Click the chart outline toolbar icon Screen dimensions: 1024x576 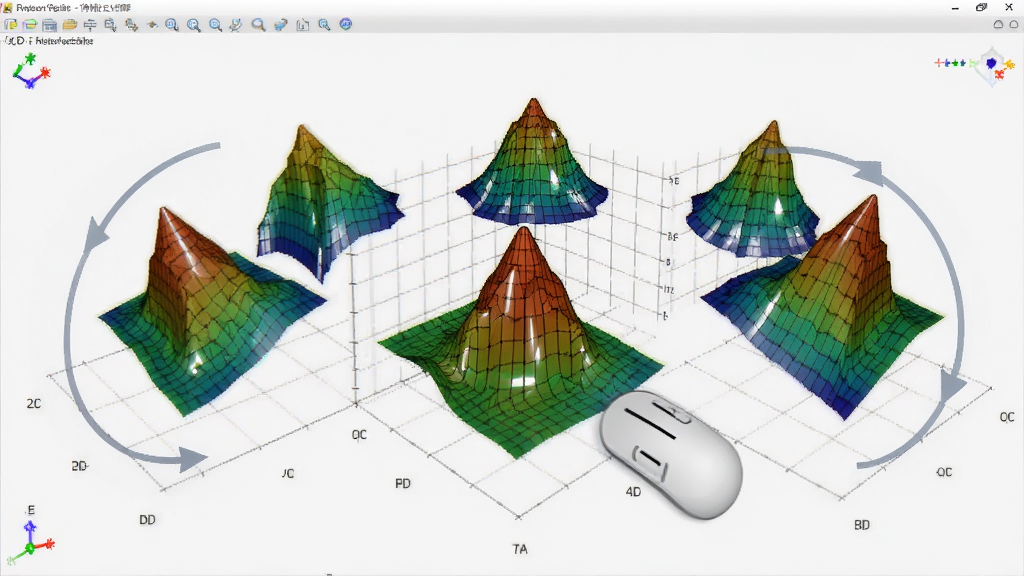pyautogui.click(x=303, y=25)
